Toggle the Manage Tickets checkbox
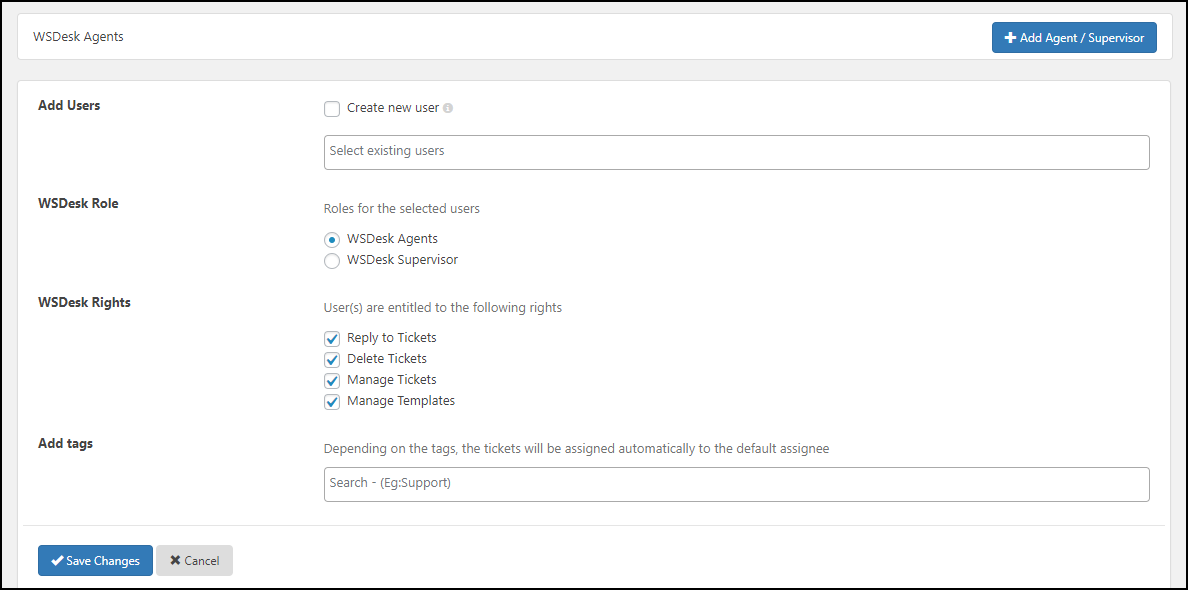This screenshot has width=1188, height=590. click(332, 381)
